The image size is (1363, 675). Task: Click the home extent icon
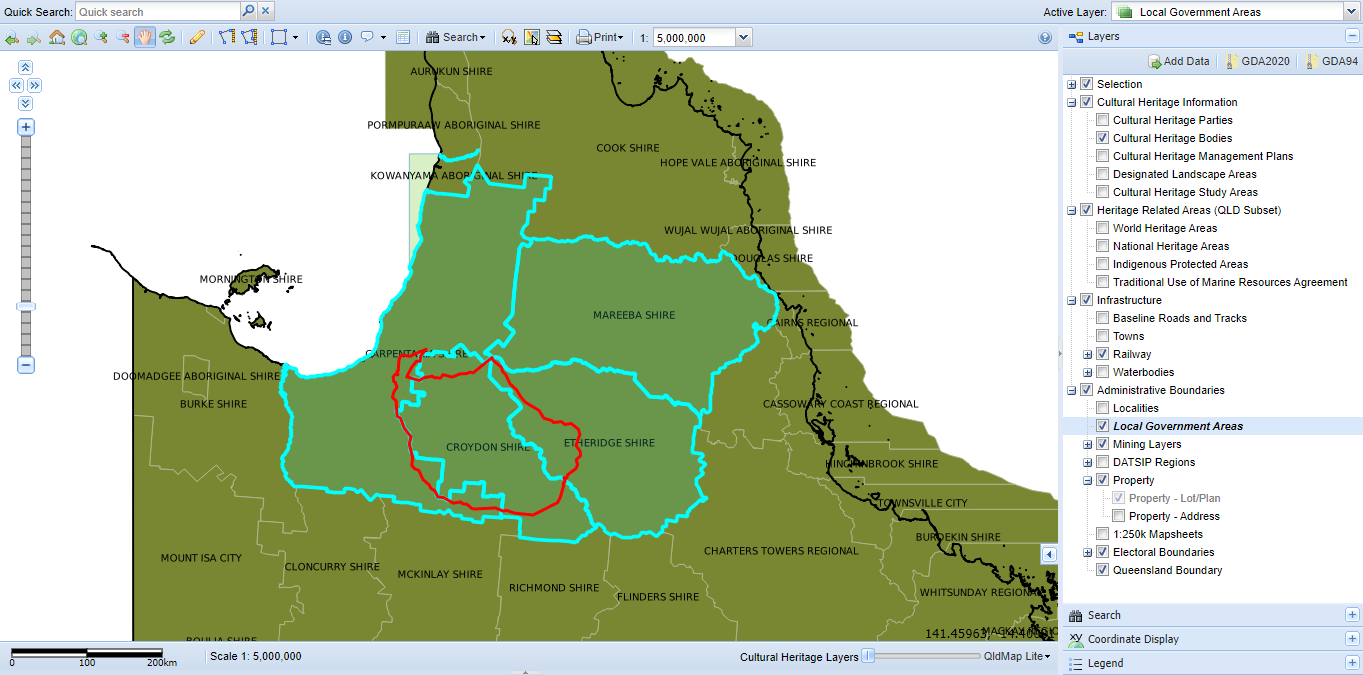pos(56,37)
